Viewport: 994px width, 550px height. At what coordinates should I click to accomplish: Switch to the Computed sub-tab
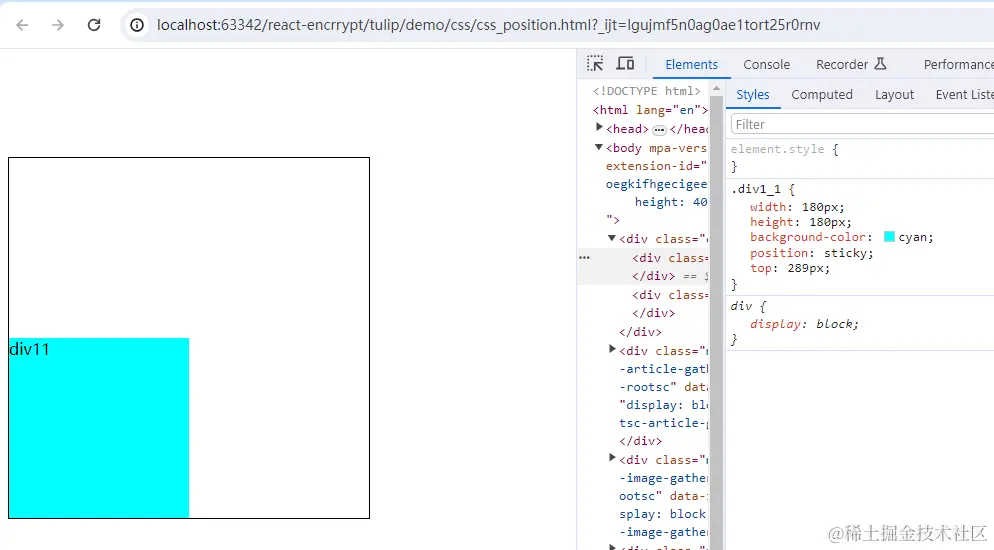pos(822,94)
